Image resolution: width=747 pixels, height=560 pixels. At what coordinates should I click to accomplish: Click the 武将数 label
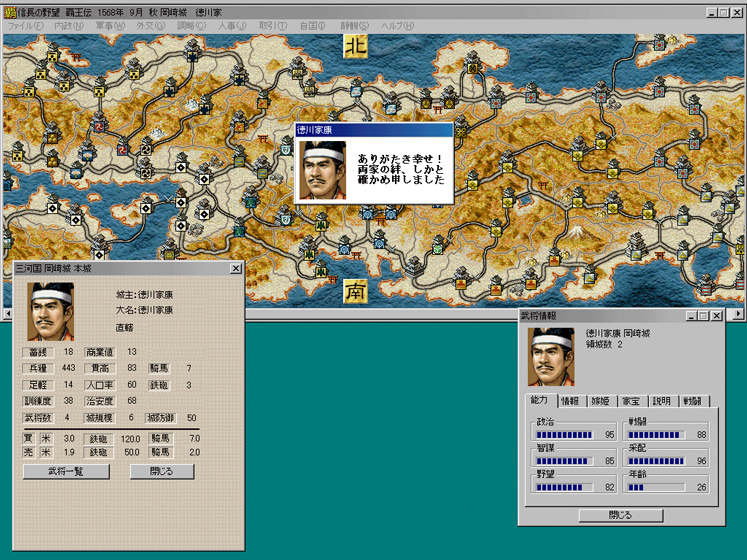(38, 418)
